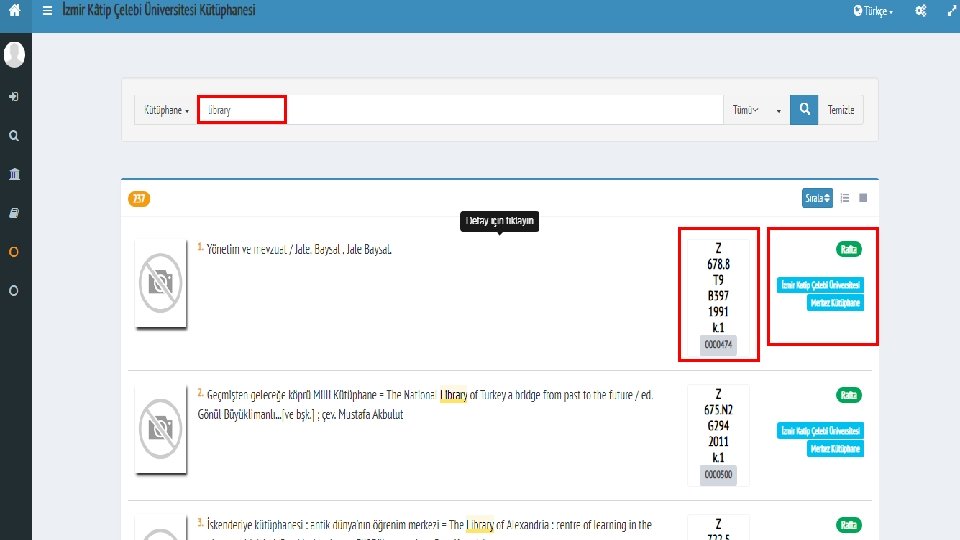Go to home via house icon

tap(14, 10)
